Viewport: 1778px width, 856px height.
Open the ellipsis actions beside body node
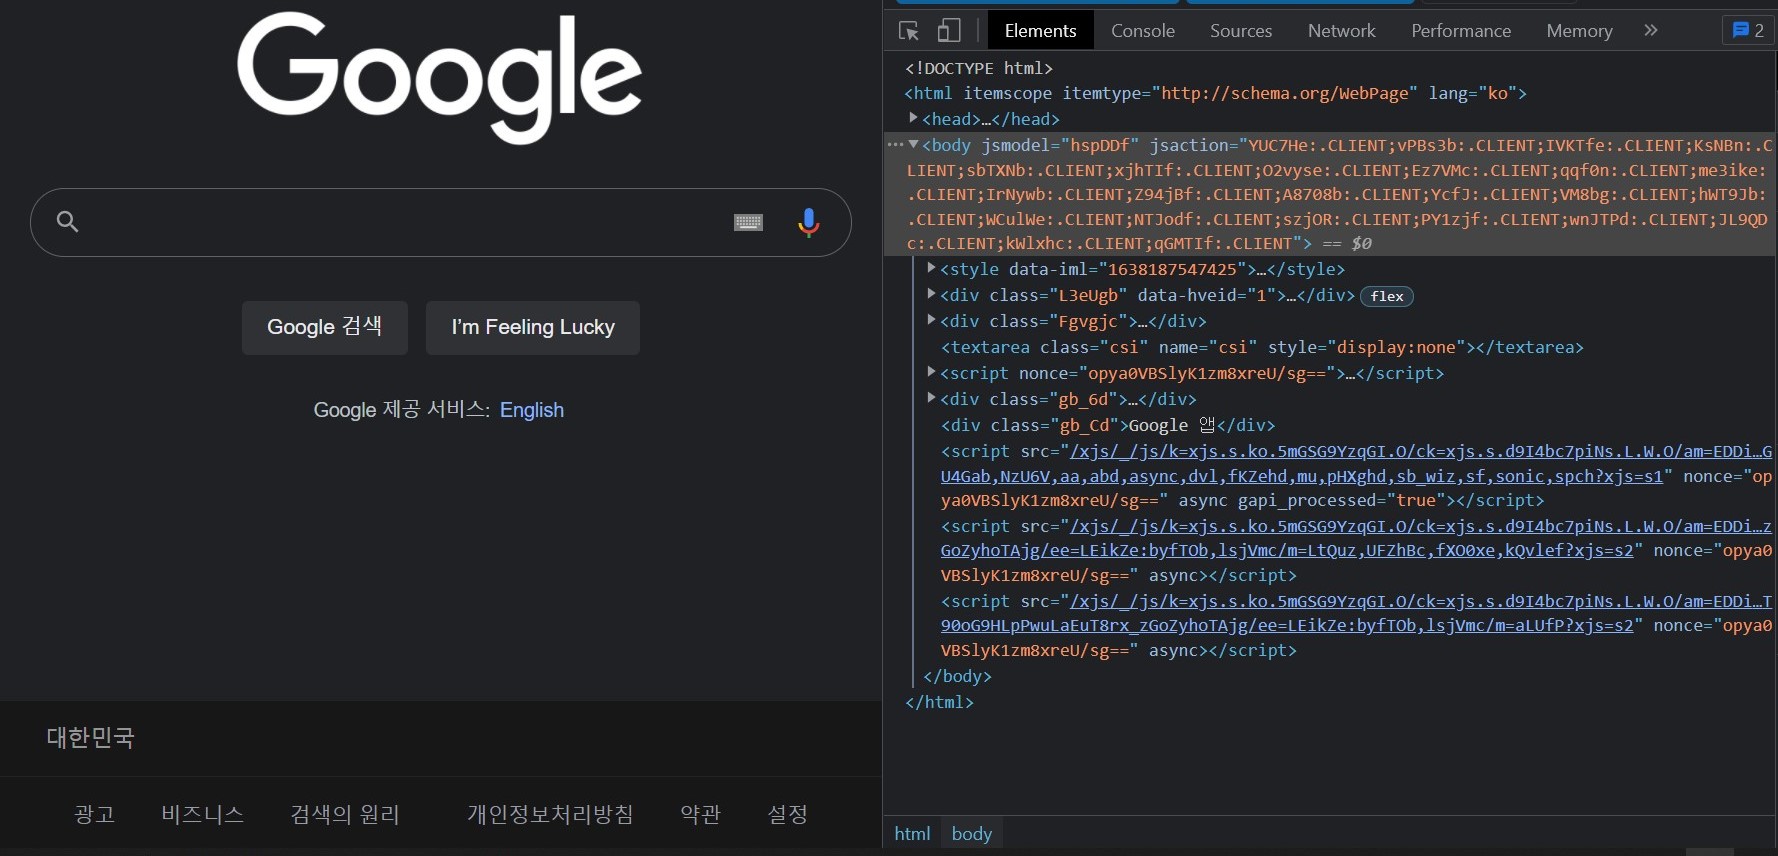pyautogui.click(x=894, y=145)
